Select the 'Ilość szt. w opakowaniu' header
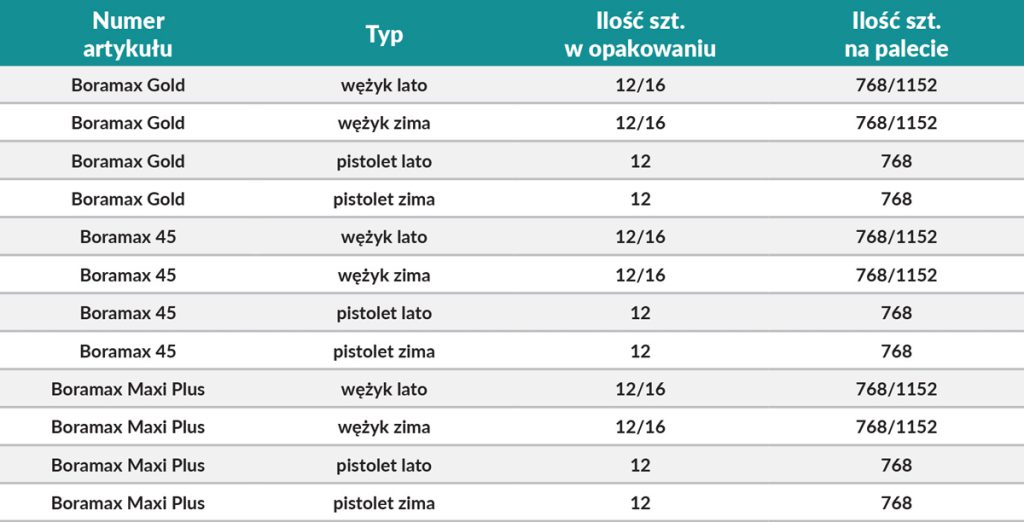 [x=640, y=34]
